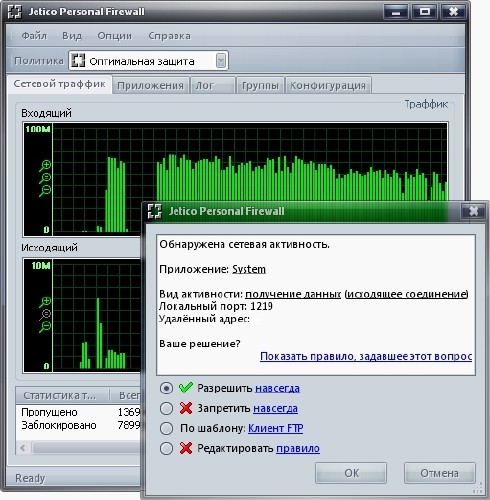This screenshot has height=500, width=490.
Task: Zoom out on the incoming traffic graph
Action: point(45,191)
